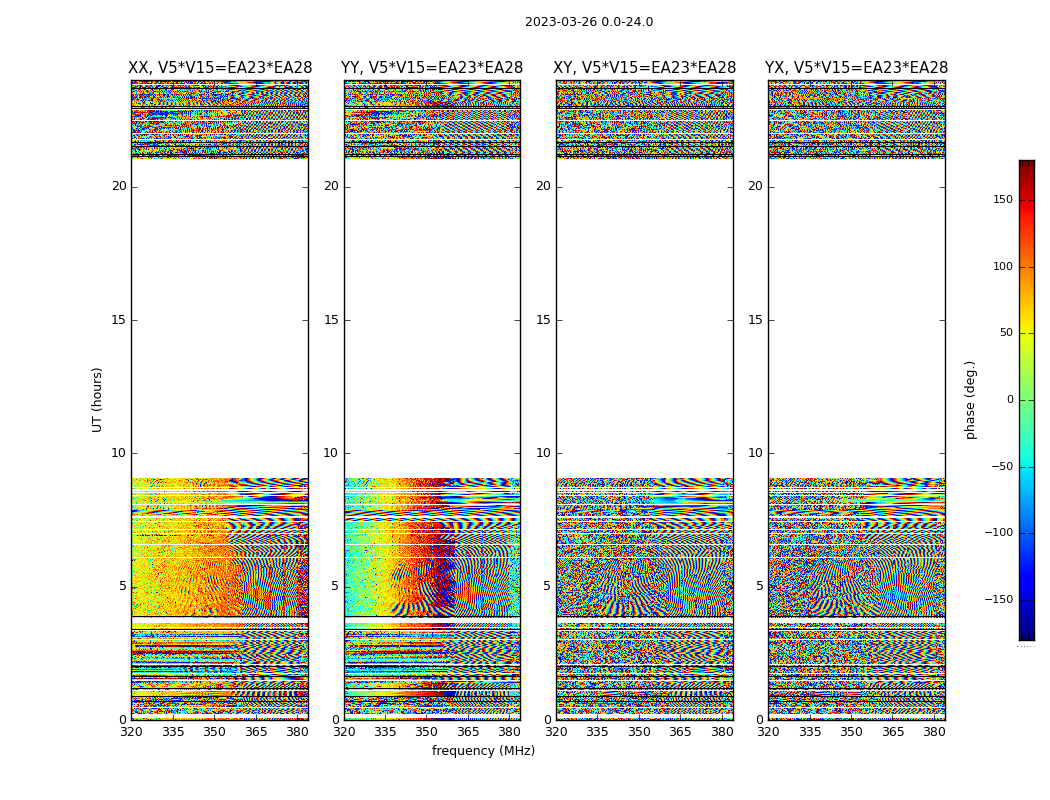This screenshot has height=800, width=1050.
Task: Click the XX plot y-axis tick 10
Action: tap(119, 453)
